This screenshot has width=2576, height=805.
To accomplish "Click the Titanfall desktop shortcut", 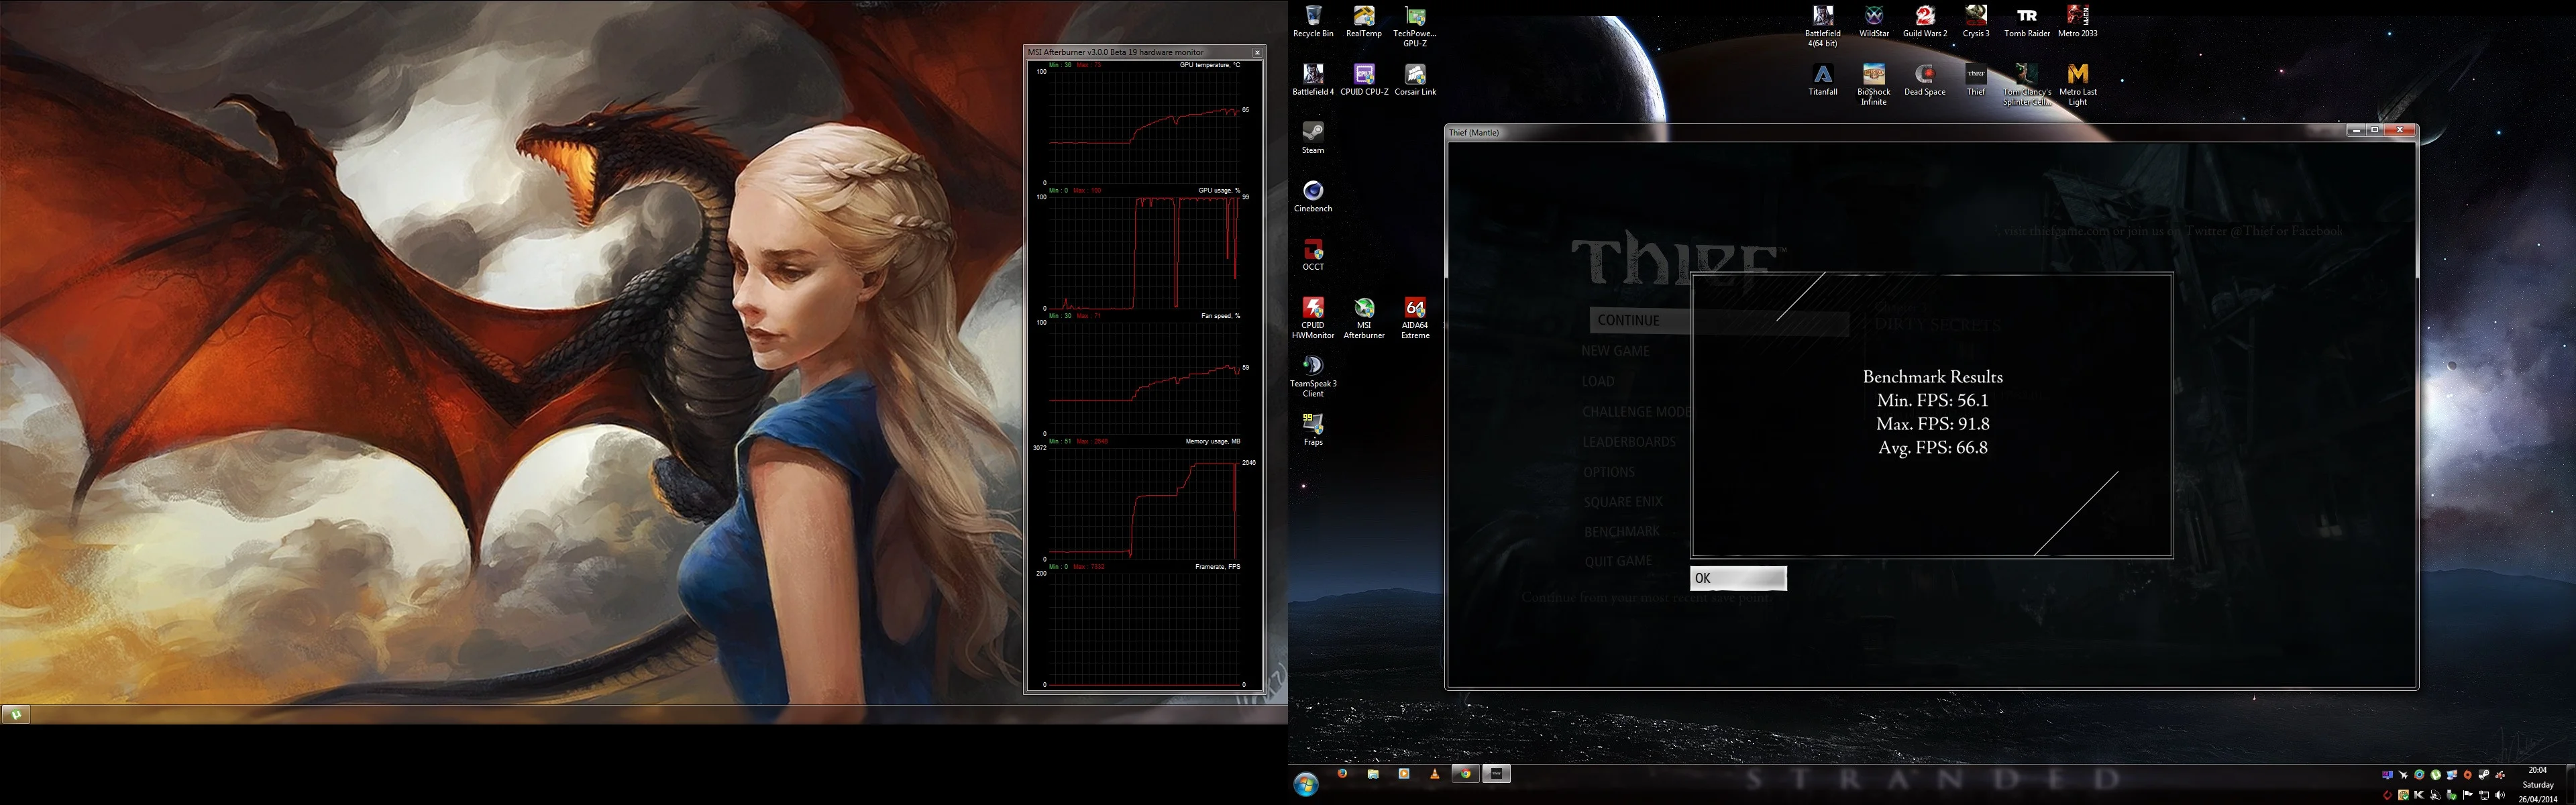I will point(1823,80).
